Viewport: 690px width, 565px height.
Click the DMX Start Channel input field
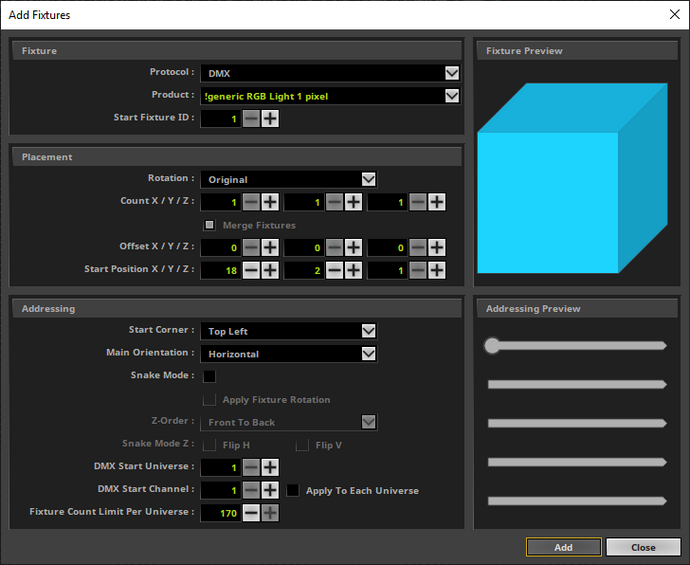click(220, 490)
